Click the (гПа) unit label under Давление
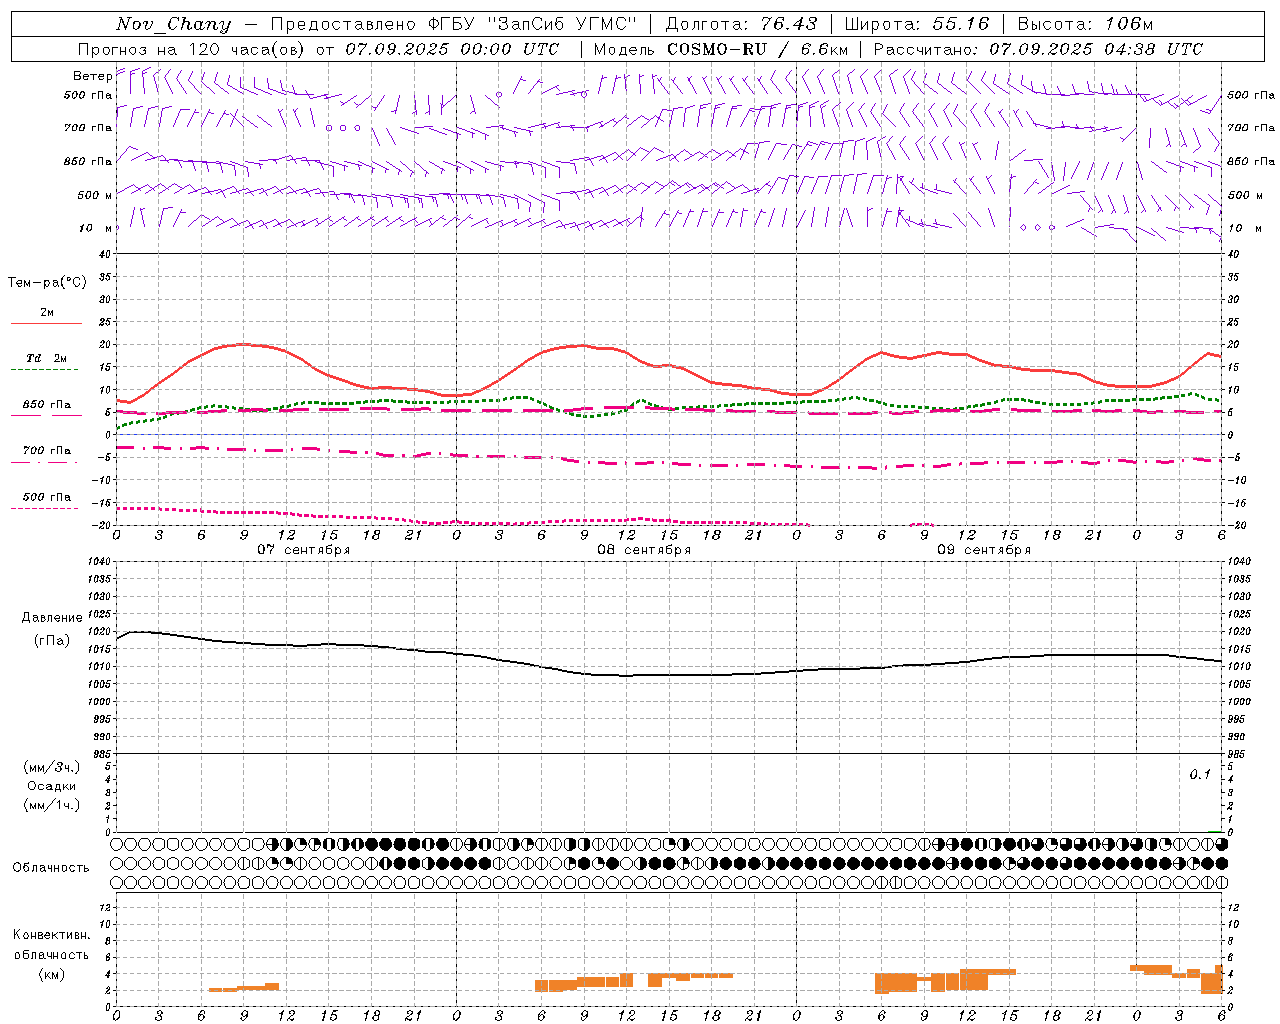 point(52,641)
